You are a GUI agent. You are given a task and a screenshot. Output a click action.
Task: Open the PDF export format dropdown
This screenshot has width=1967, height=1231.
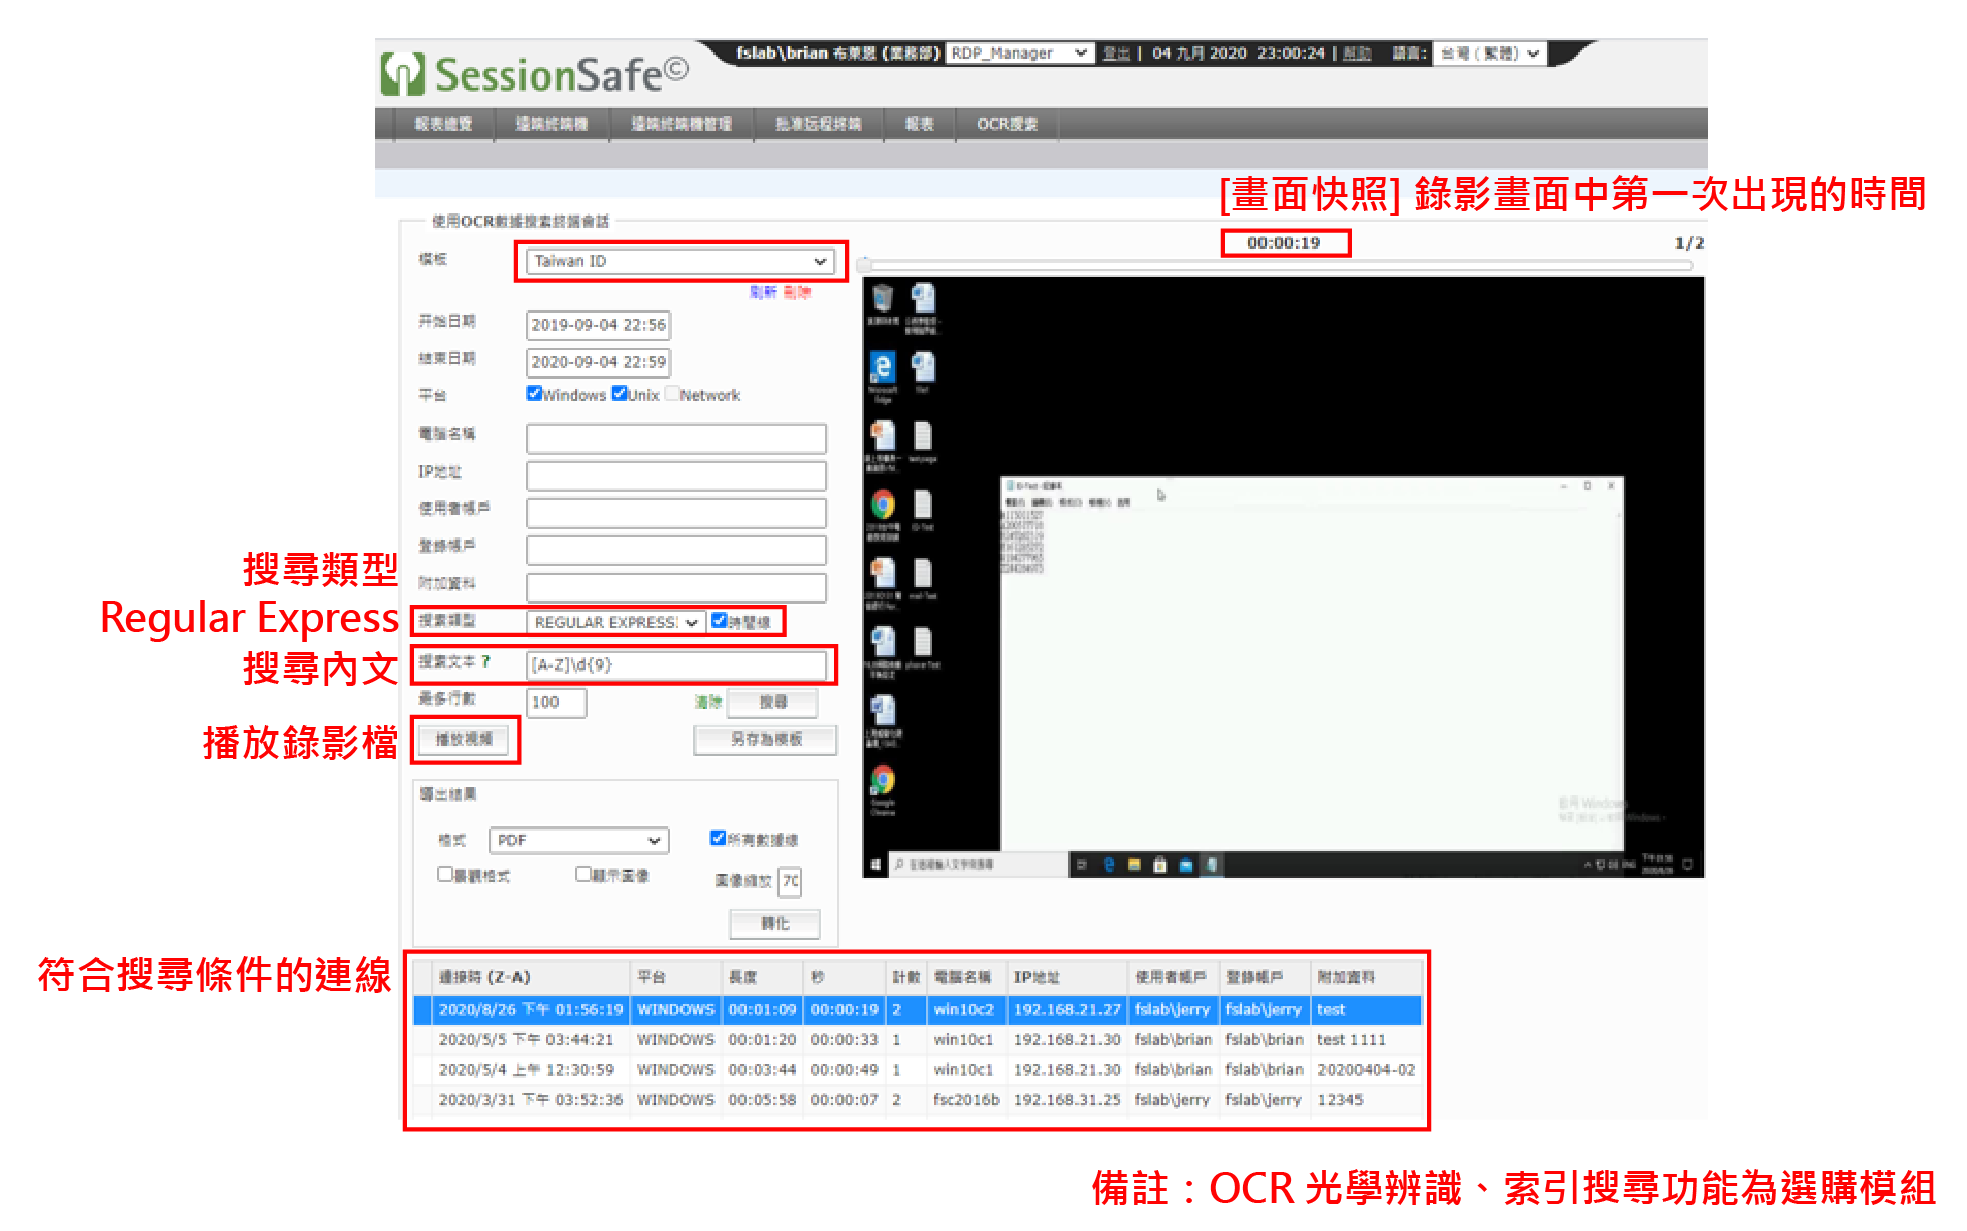click(579, 841)
